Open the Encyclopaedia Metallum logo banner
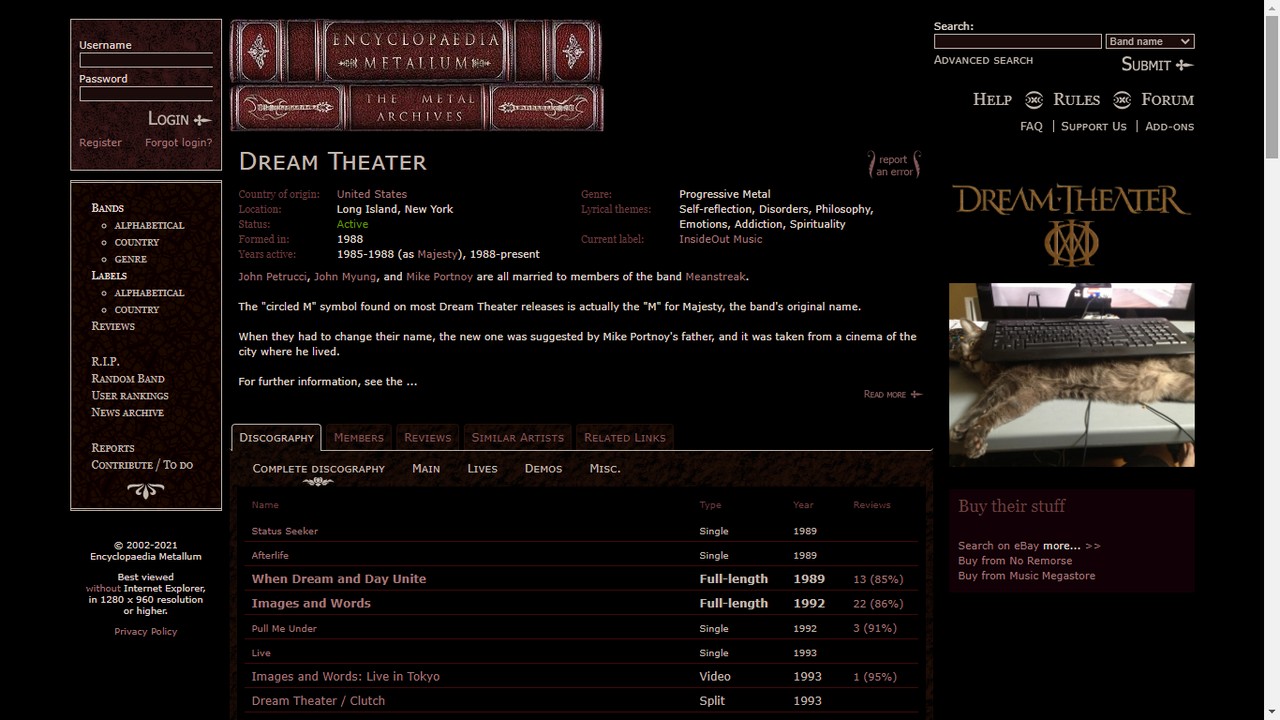Image resolution: width=1280 pixels, height=720 pixels. [417, 75]
